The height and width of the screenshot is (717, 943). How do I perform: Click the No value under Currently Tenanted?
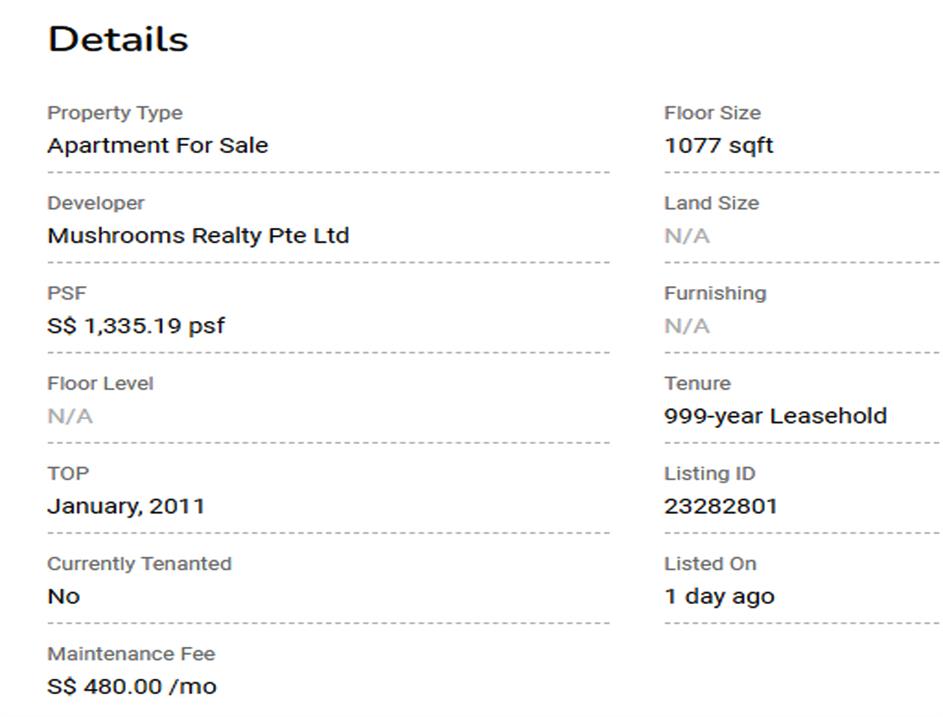point(63,597)
